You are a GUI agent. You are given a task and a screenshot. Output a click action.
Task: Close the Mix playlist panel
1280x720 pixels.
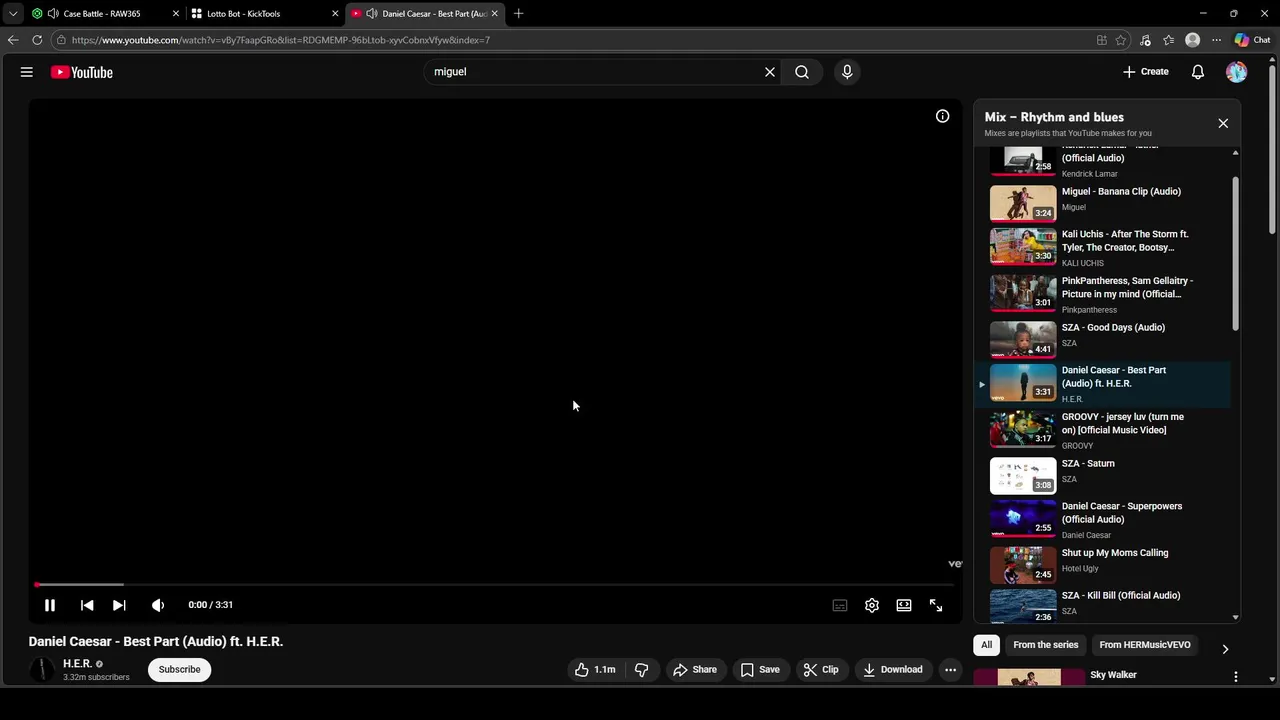(1223, 123)
